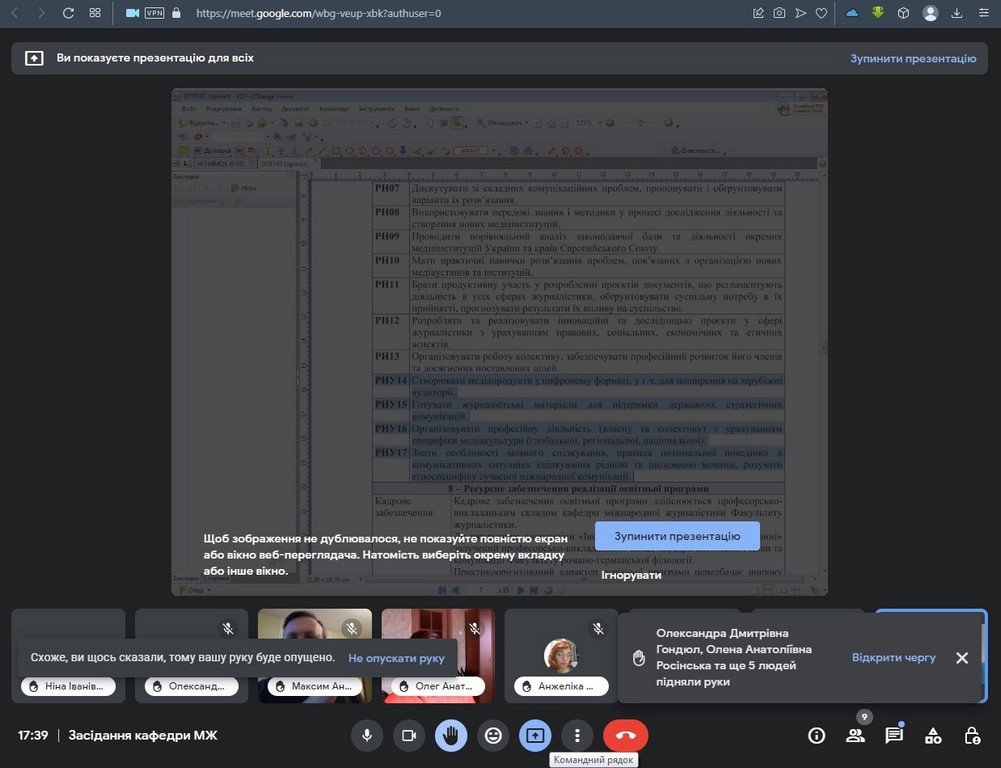The width and height of the screenshot is (1001, 768).
Task: Click 'Не опускати руку' in the notification
Action: 396,659
